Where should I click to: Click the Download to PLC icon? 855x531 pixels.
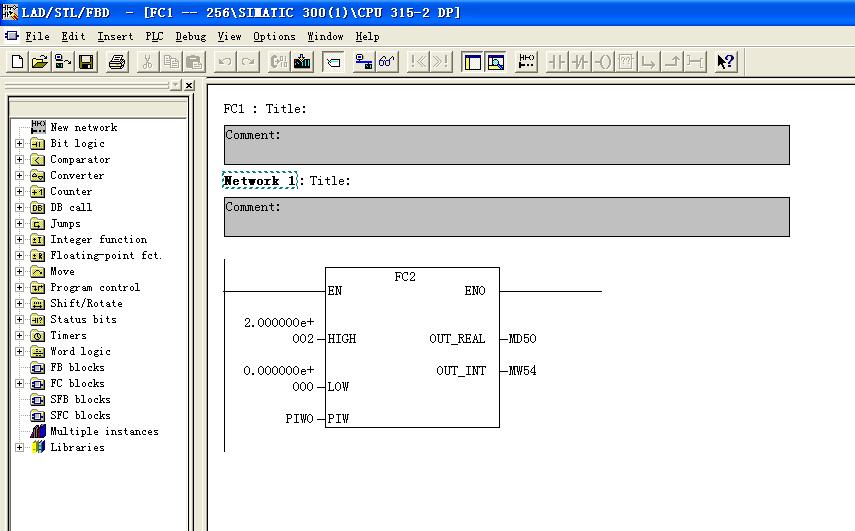302,62
